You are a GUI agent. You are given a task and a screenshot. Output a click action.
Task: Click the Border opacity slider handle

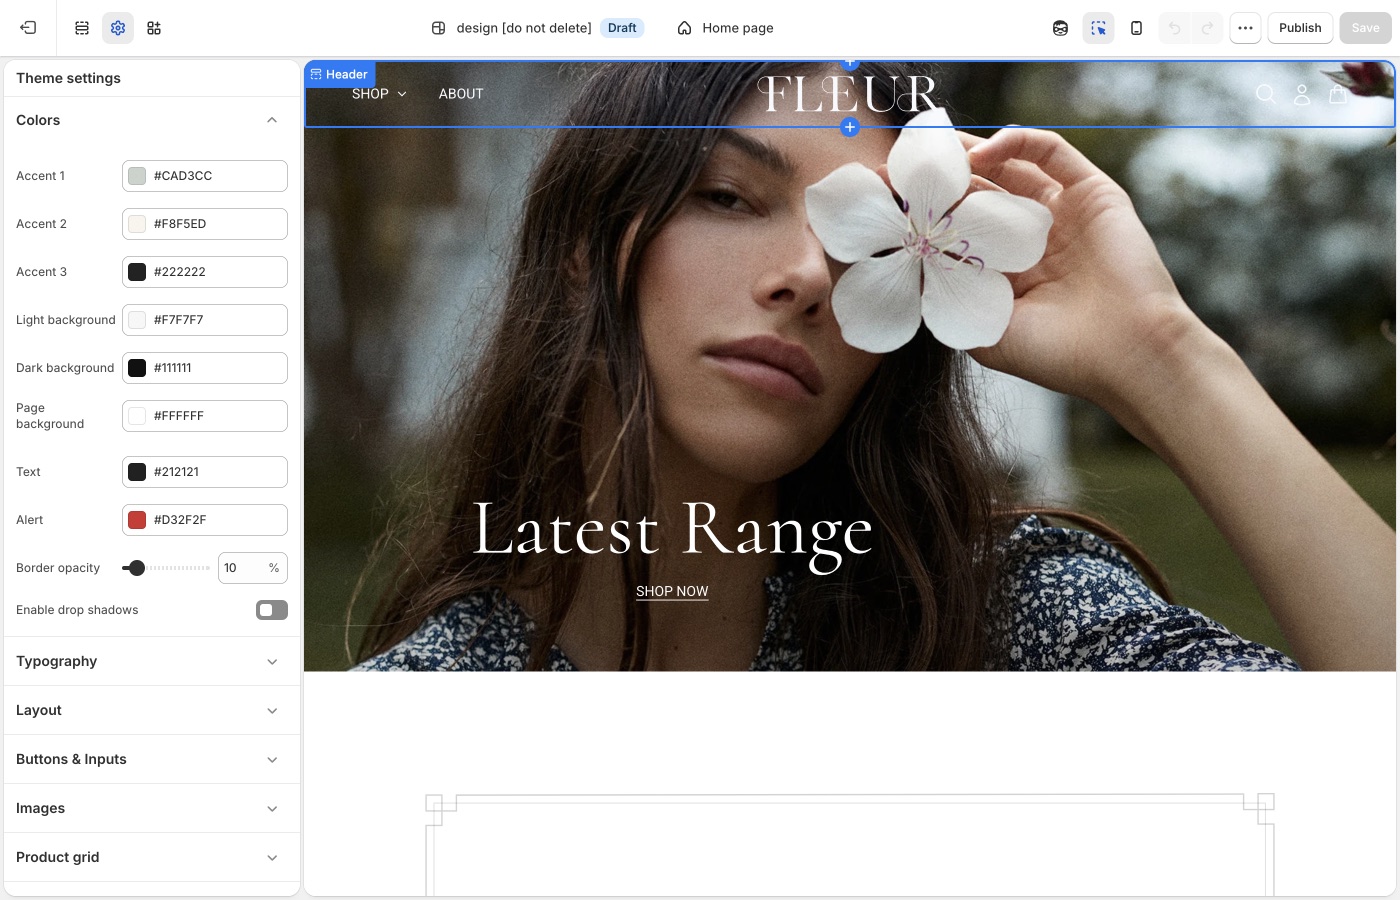coord(136,568)
